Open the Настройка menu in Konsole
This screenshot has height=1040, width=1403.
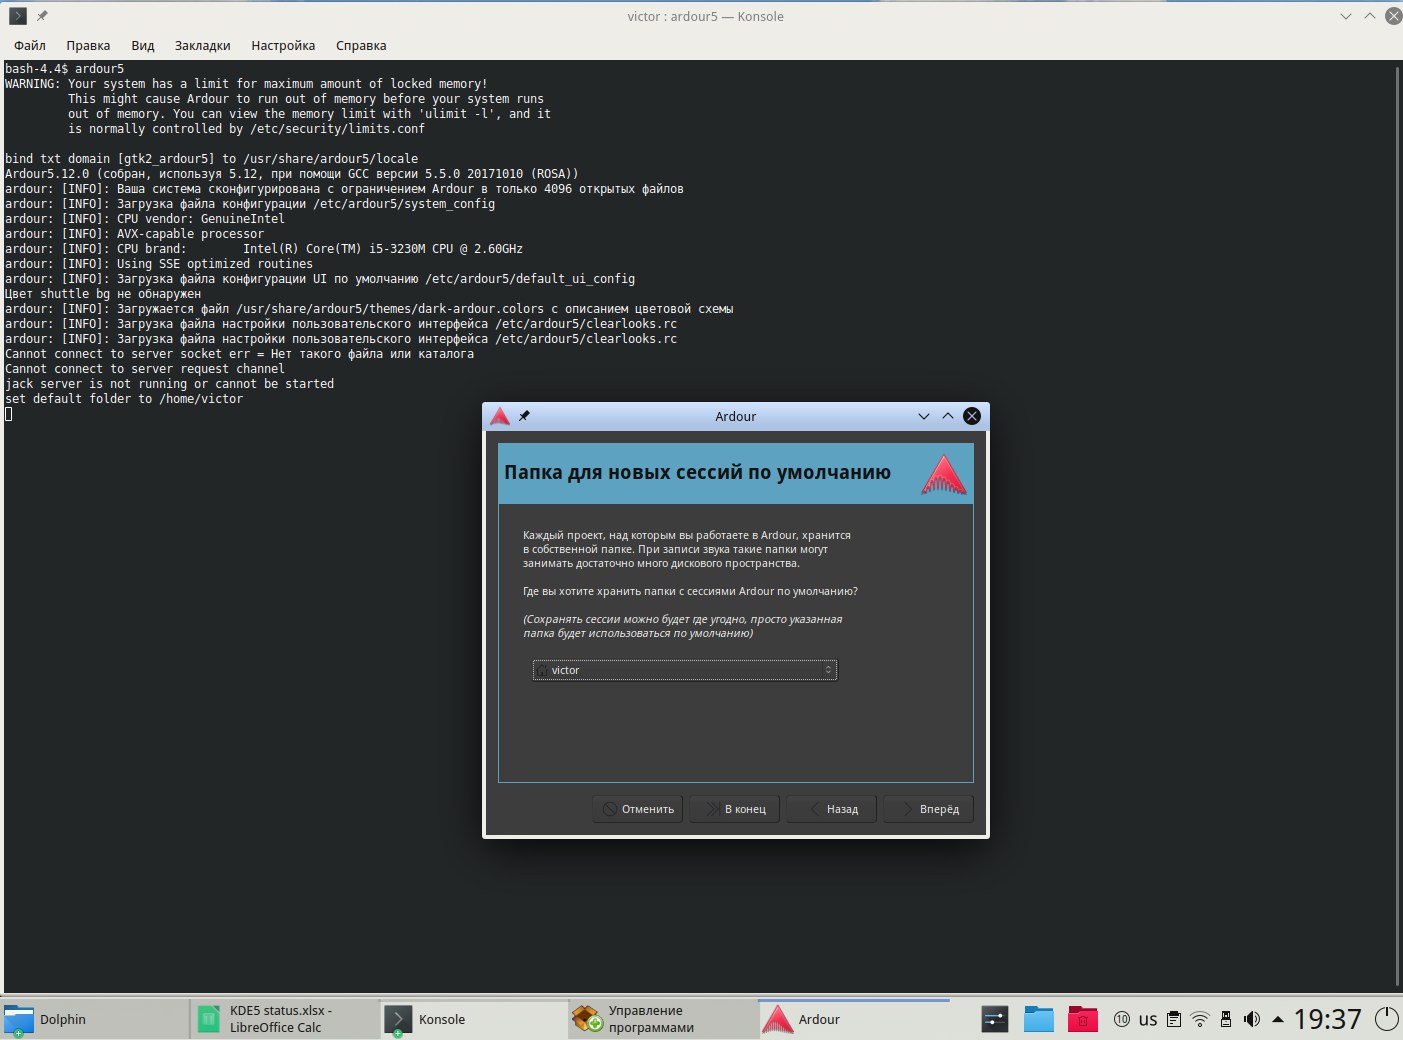click(x=283, y=45)
